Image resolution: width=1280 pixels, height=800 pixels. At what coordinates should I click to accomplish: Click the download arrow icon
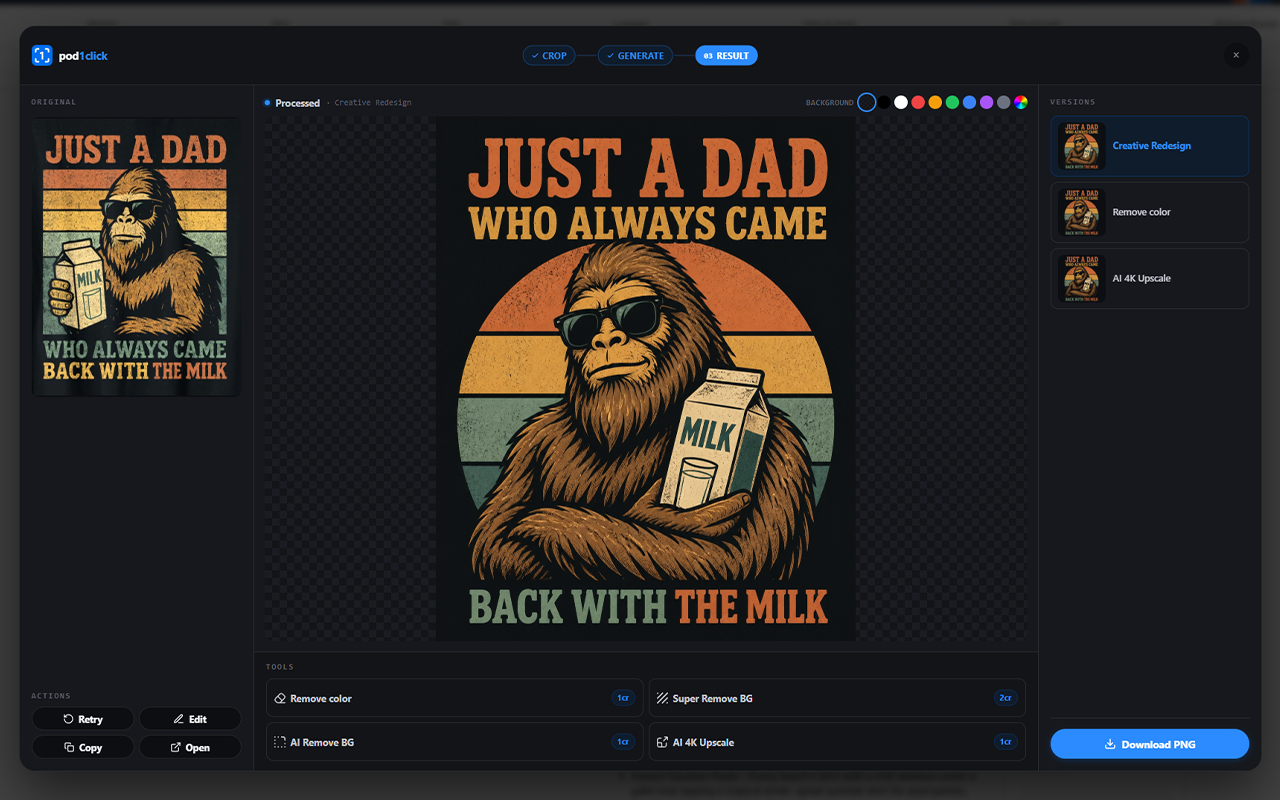(1110, 744)
